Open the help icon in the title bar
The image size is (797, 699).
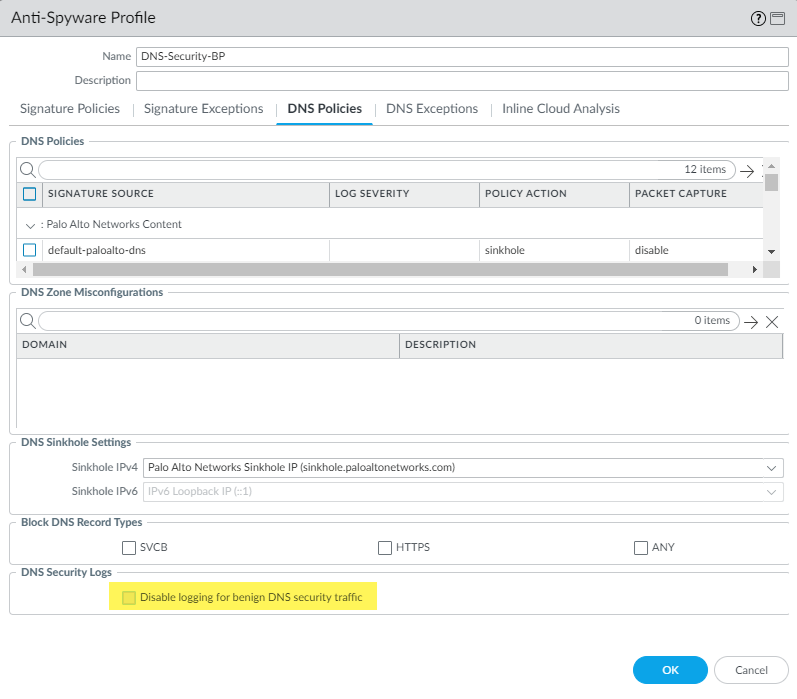coord(758,18)
